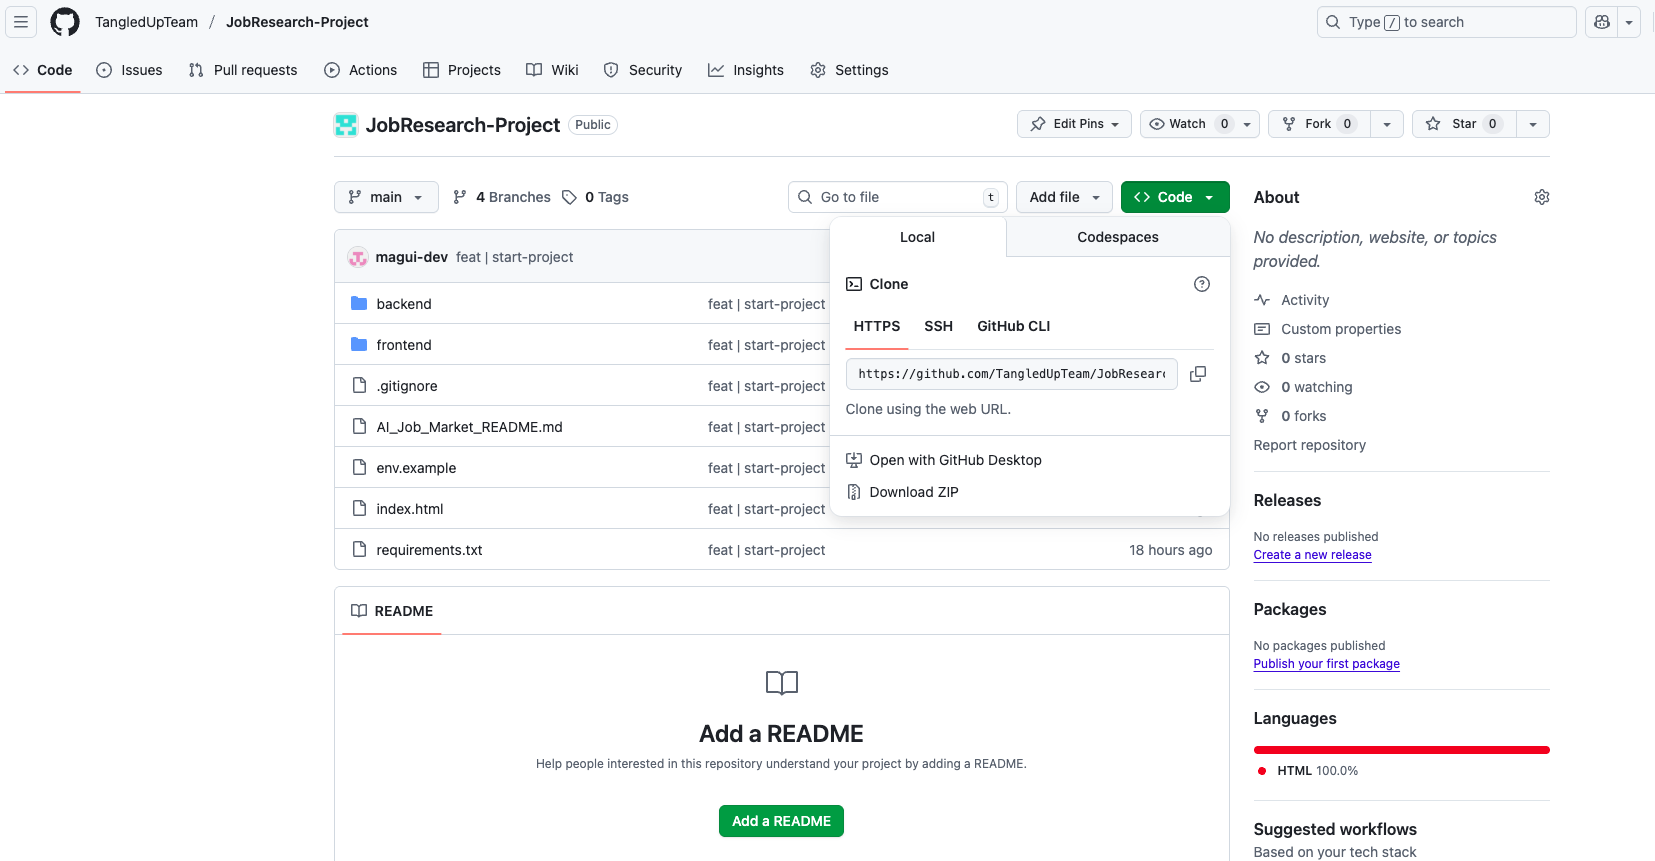The image size is (1655, 861).
Task: Click Create a new release link
Action: pyautogui.click(x=1312, y=555)
